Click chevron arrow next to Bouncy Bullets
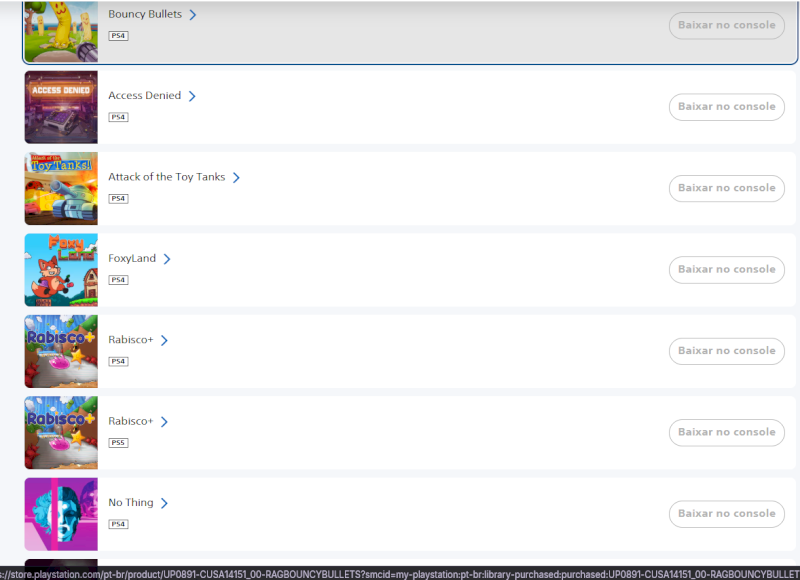The height and width of the screenshot is (580, 800). 192,15
